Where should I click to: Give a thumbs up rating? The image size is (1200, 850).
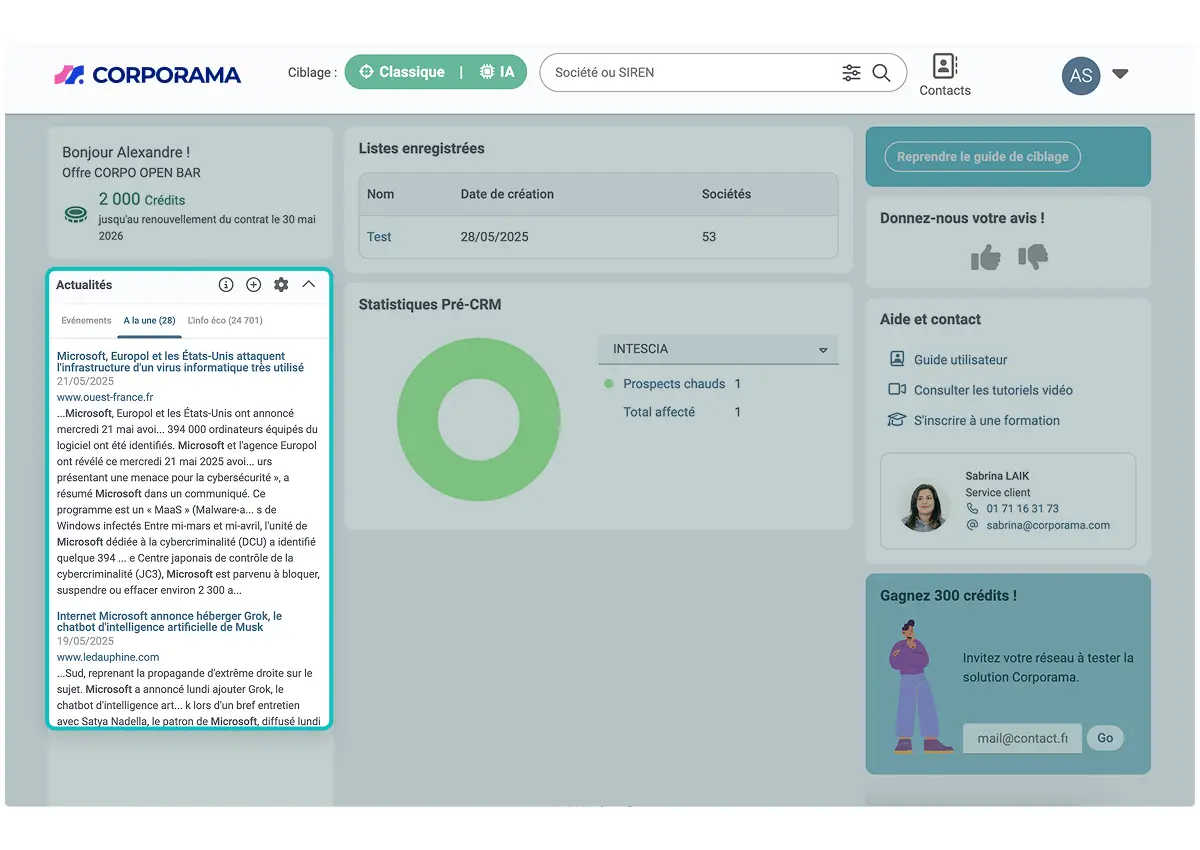click(986, 258)
